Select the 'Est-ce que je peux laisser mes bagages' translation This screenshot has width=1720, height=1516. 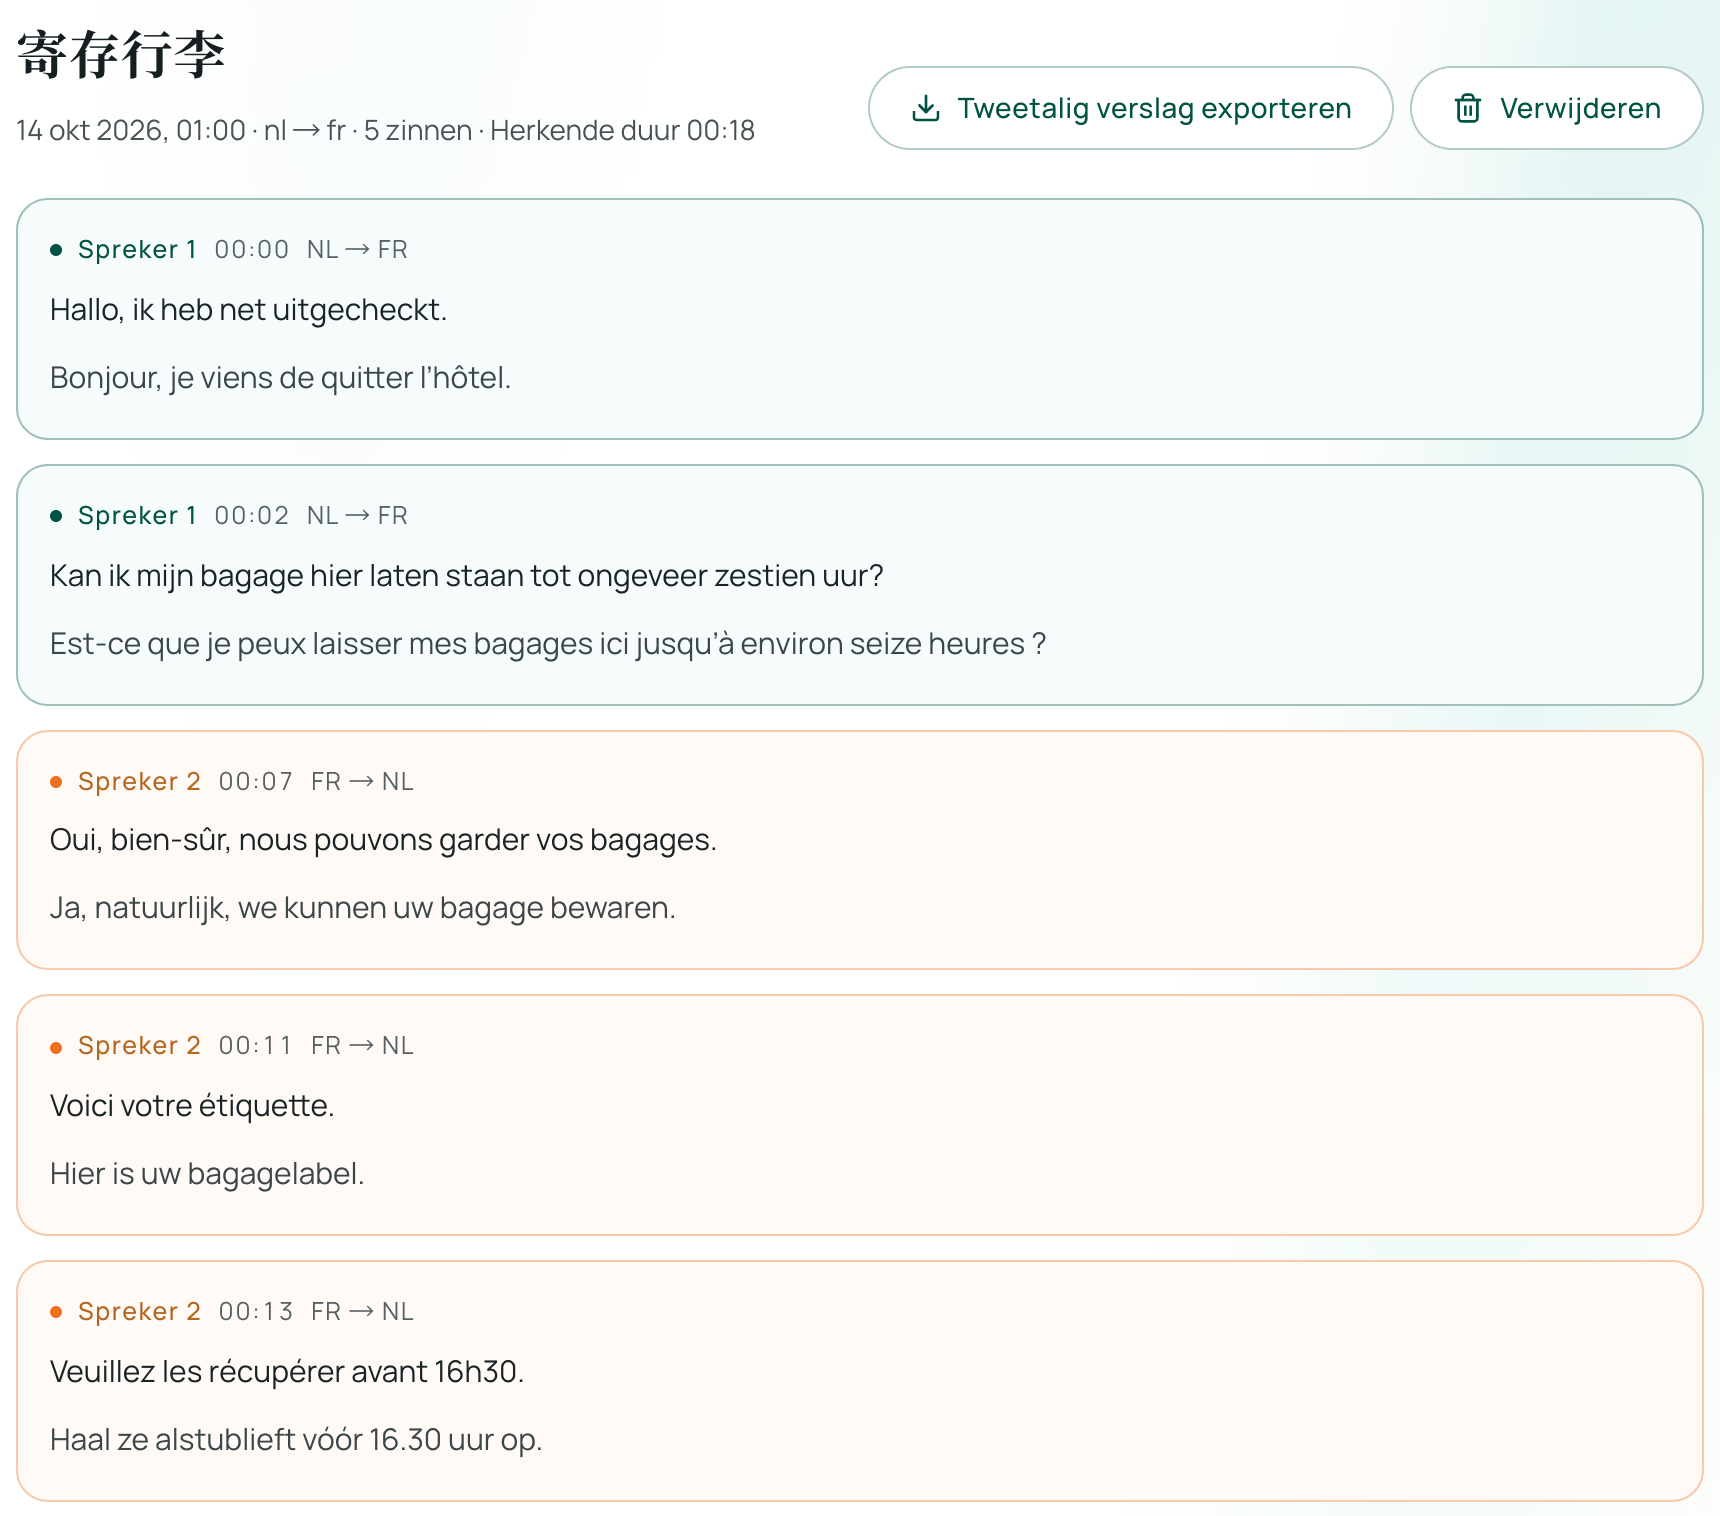point(548,644)
